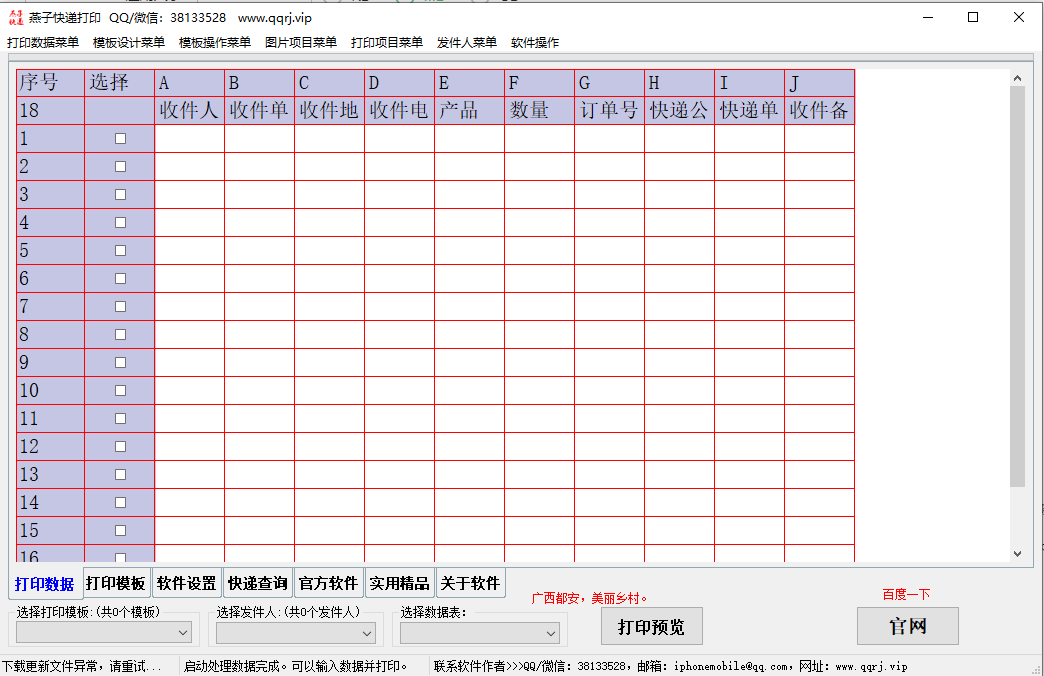The width and height of the screenshot is (1044, 676).
Task: Click the 数量 cell in row 5
Action: point(539,250)
